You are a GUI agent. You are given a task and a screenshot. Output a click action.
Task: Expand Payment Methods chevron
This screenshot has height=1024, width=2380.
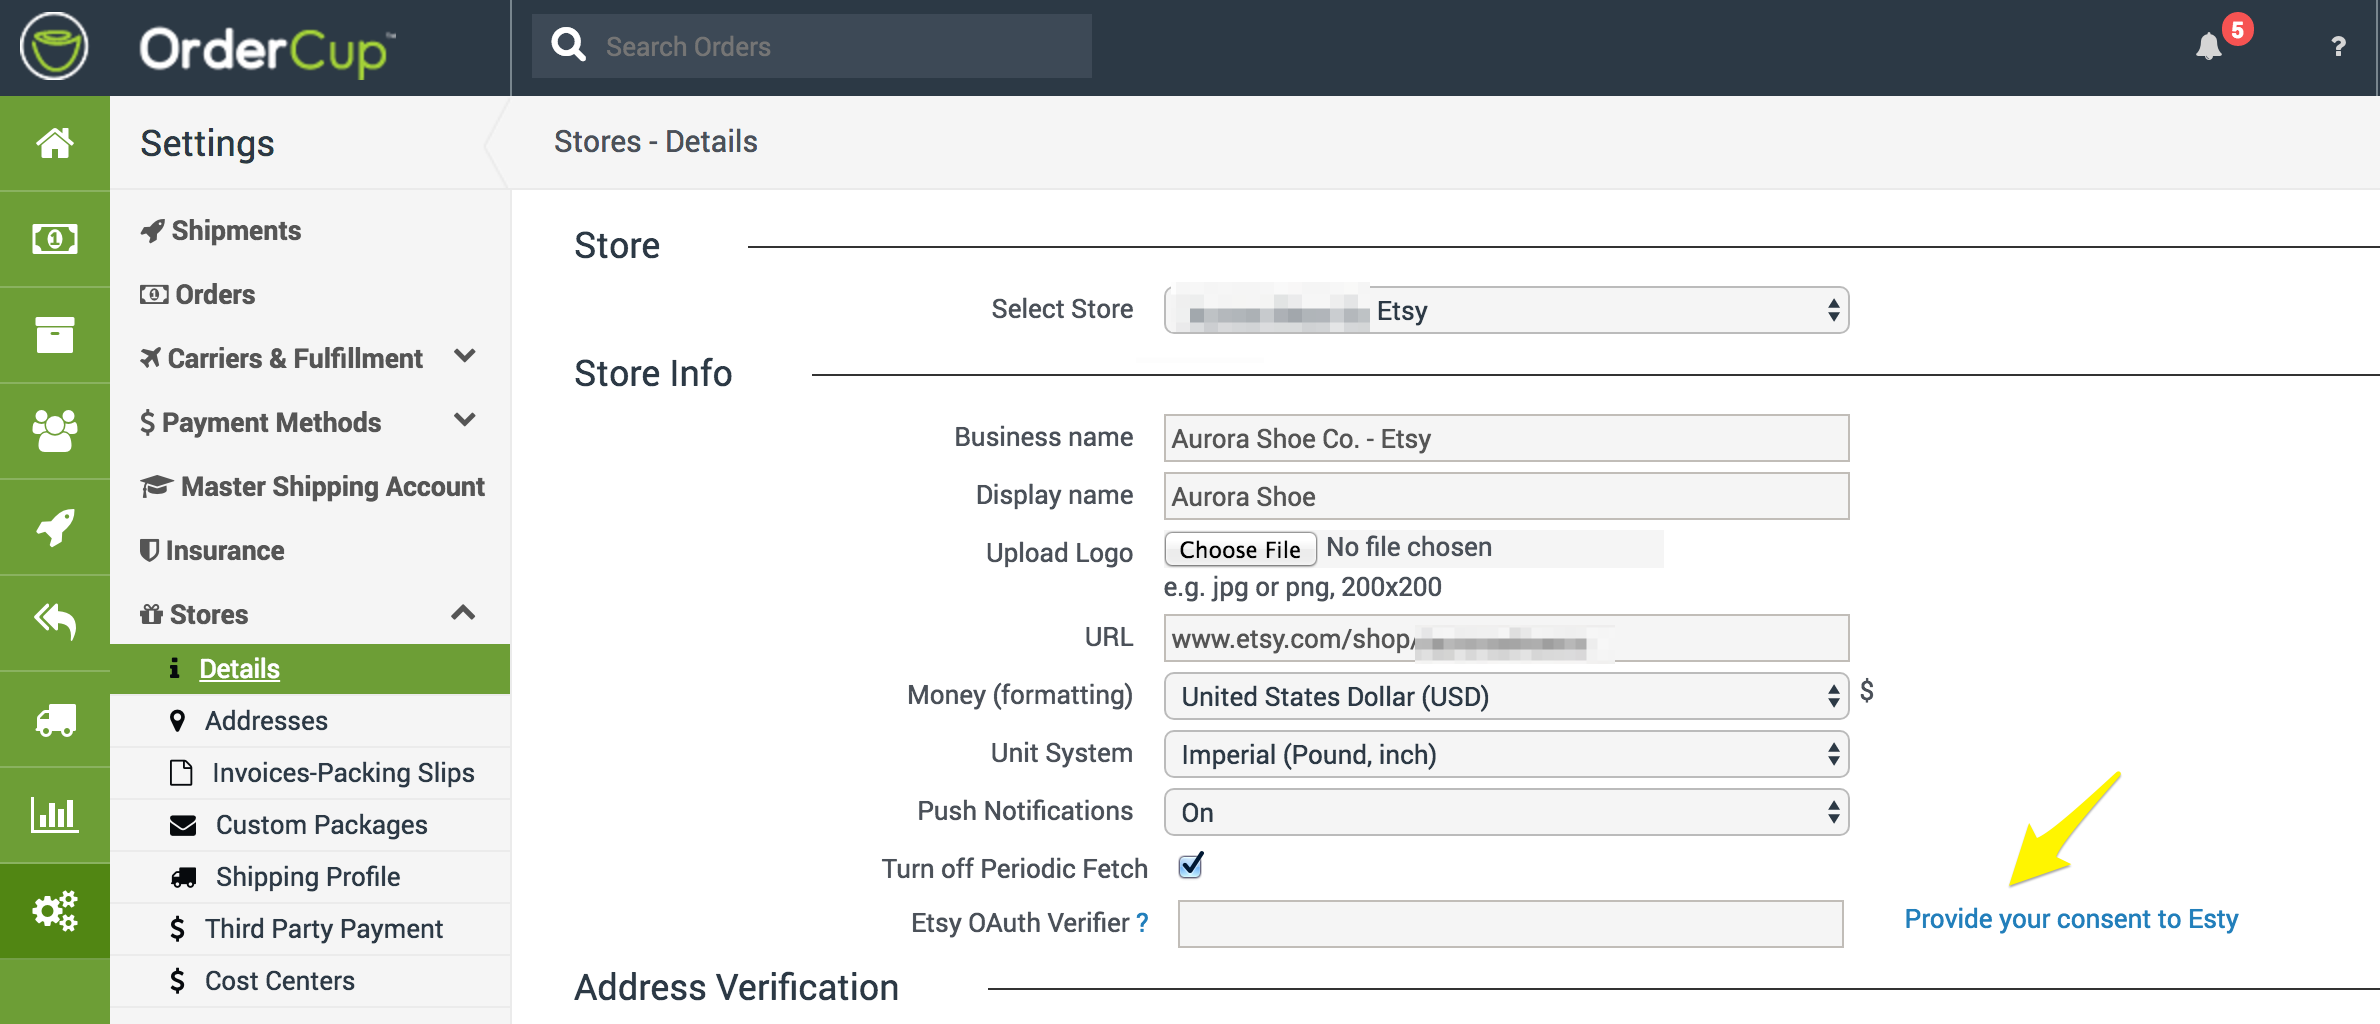464,420
